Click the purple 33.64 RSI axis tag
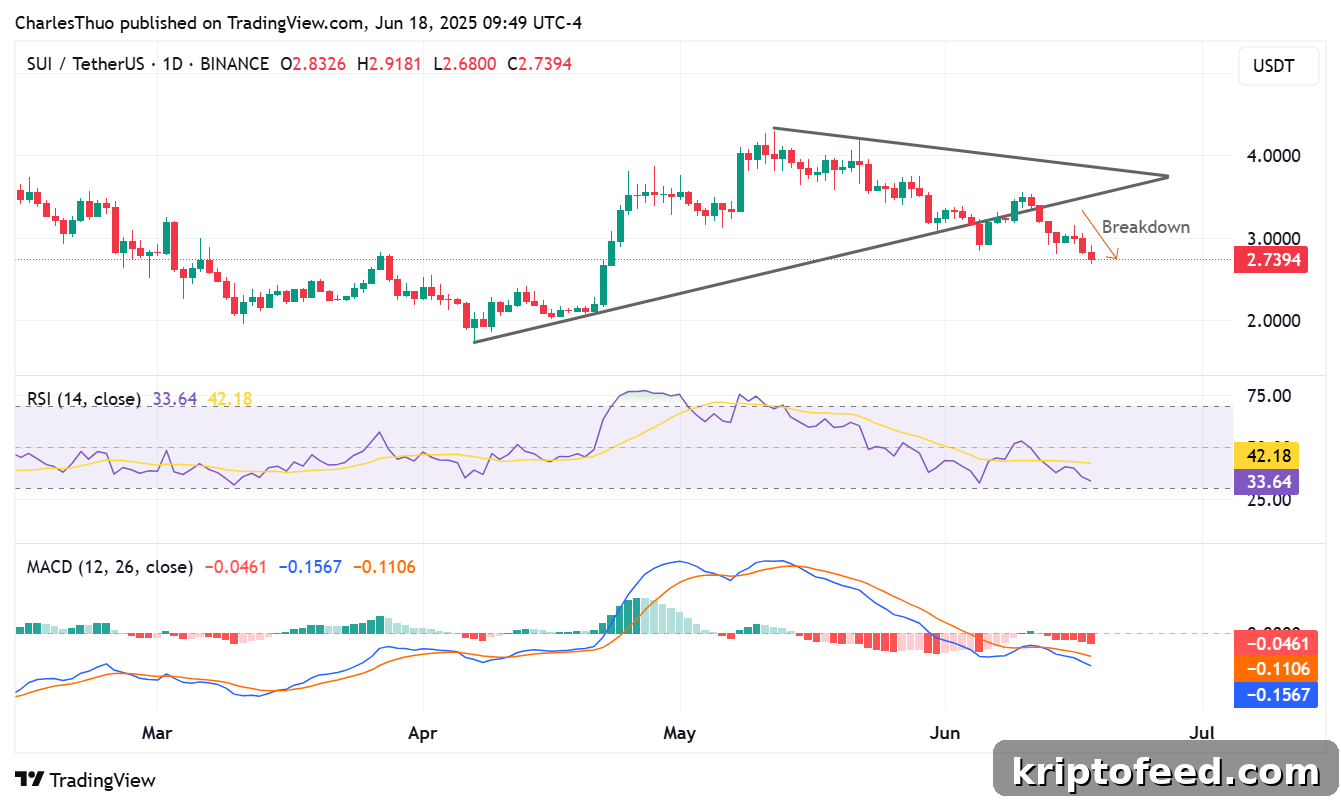Image resolution: width=1341 pixels, height=806 pixels. click(x=1266, y=482)
